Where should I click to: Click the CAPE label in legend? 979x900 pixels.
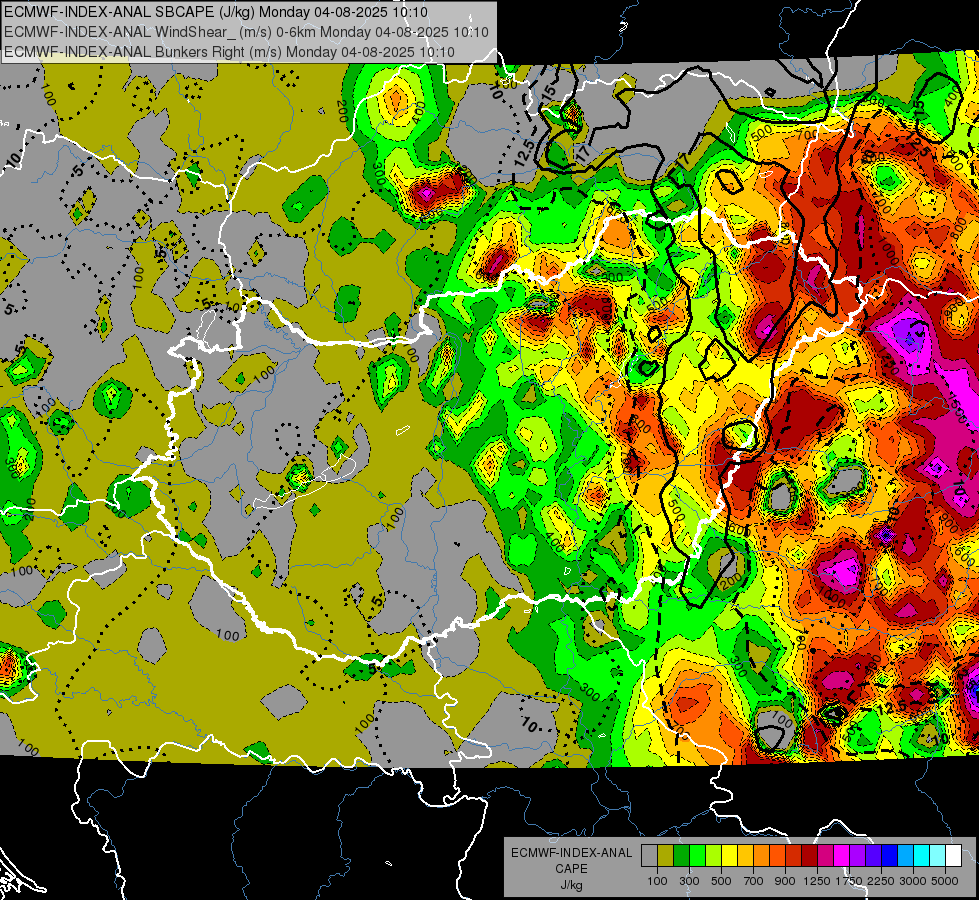pyautogui.click(x=571, y=869)
